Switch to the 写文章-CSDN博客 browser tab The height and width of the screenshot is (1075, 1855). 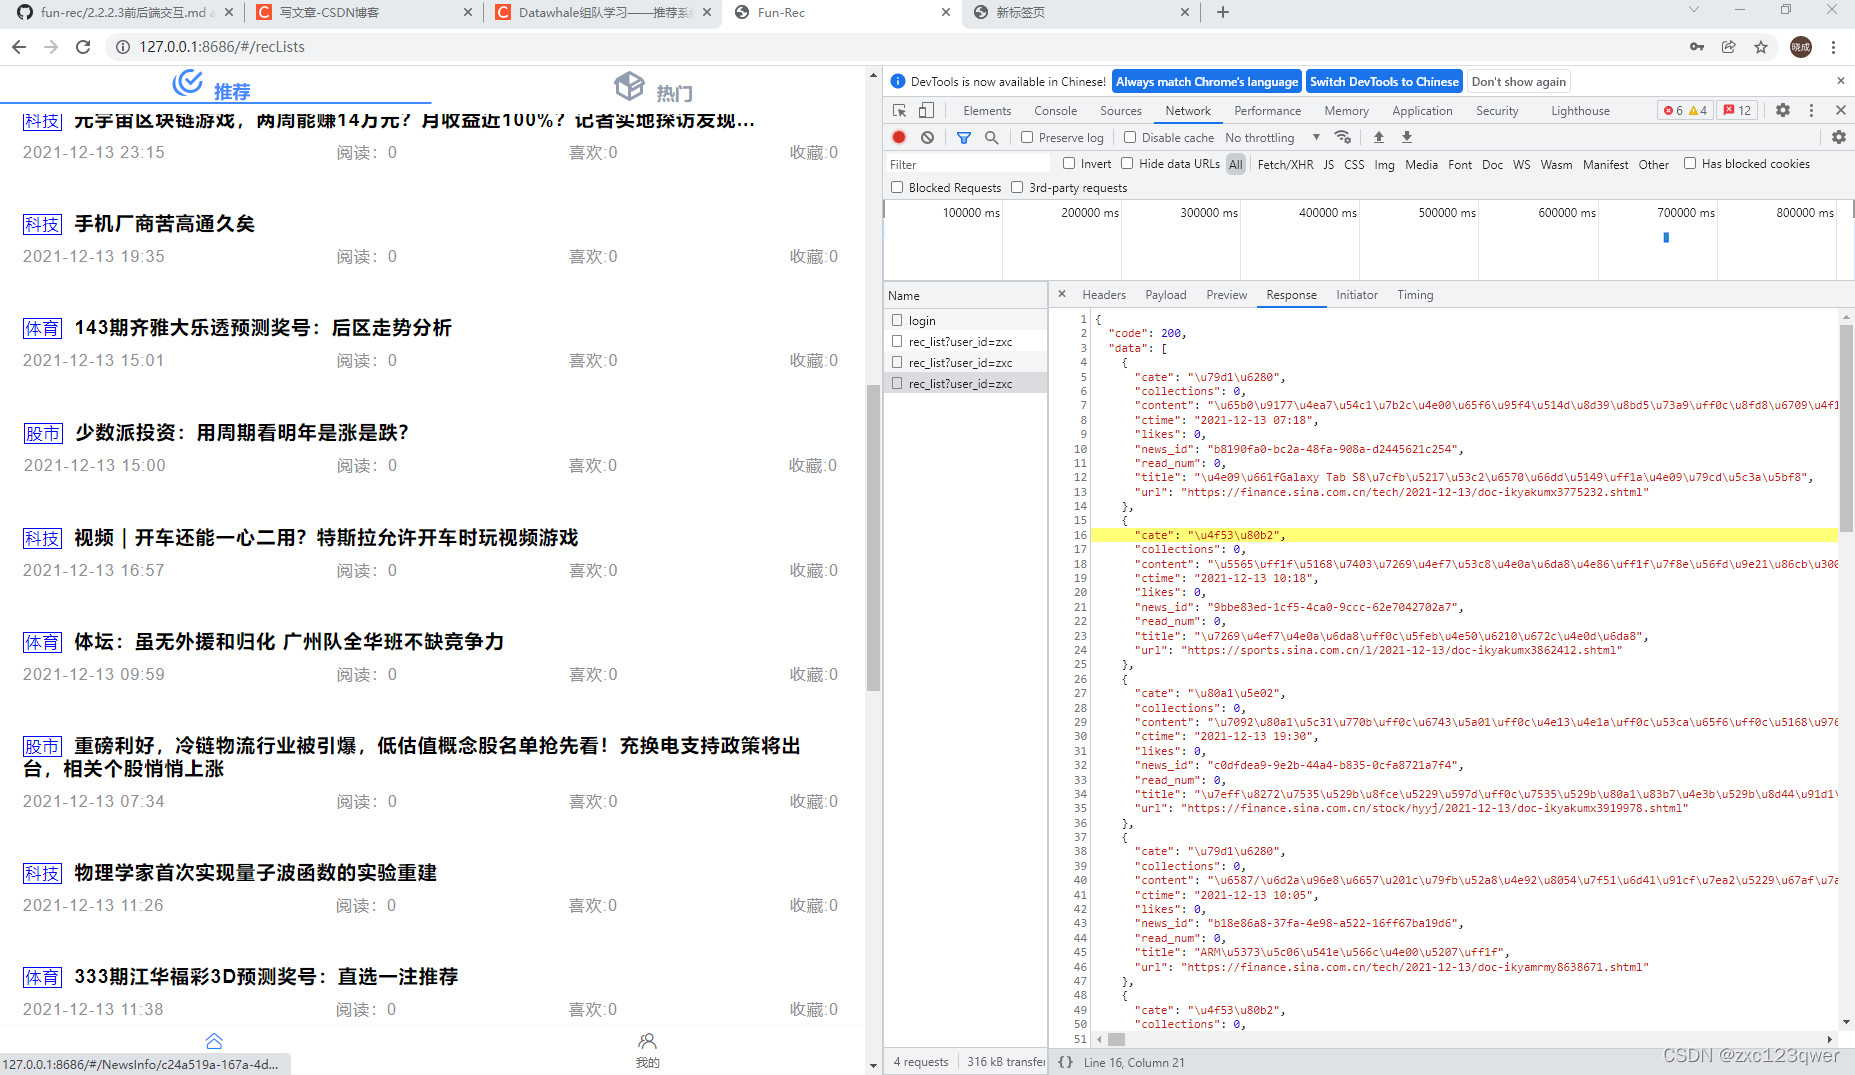pyautogui.click(x=363, y=12)
